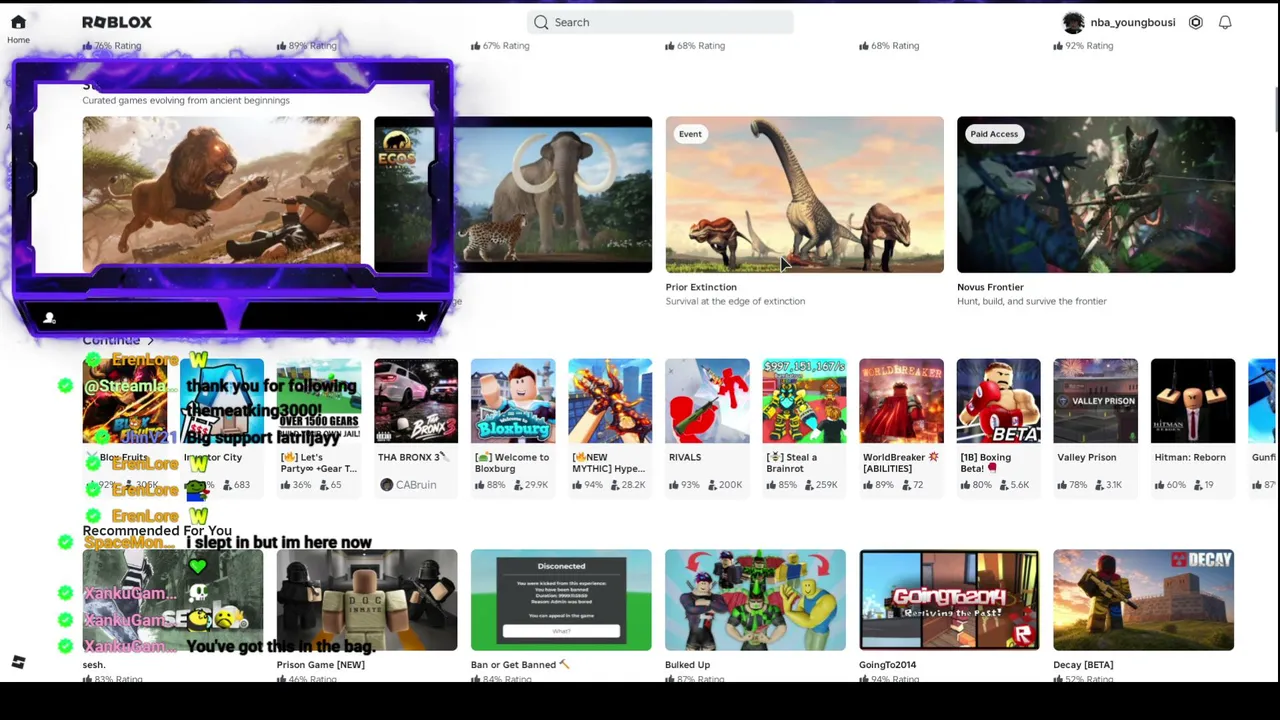The width and height of the screenshot is (1280, 720).
Task: Click the Roblox logo in header
Action: point(117,22)
